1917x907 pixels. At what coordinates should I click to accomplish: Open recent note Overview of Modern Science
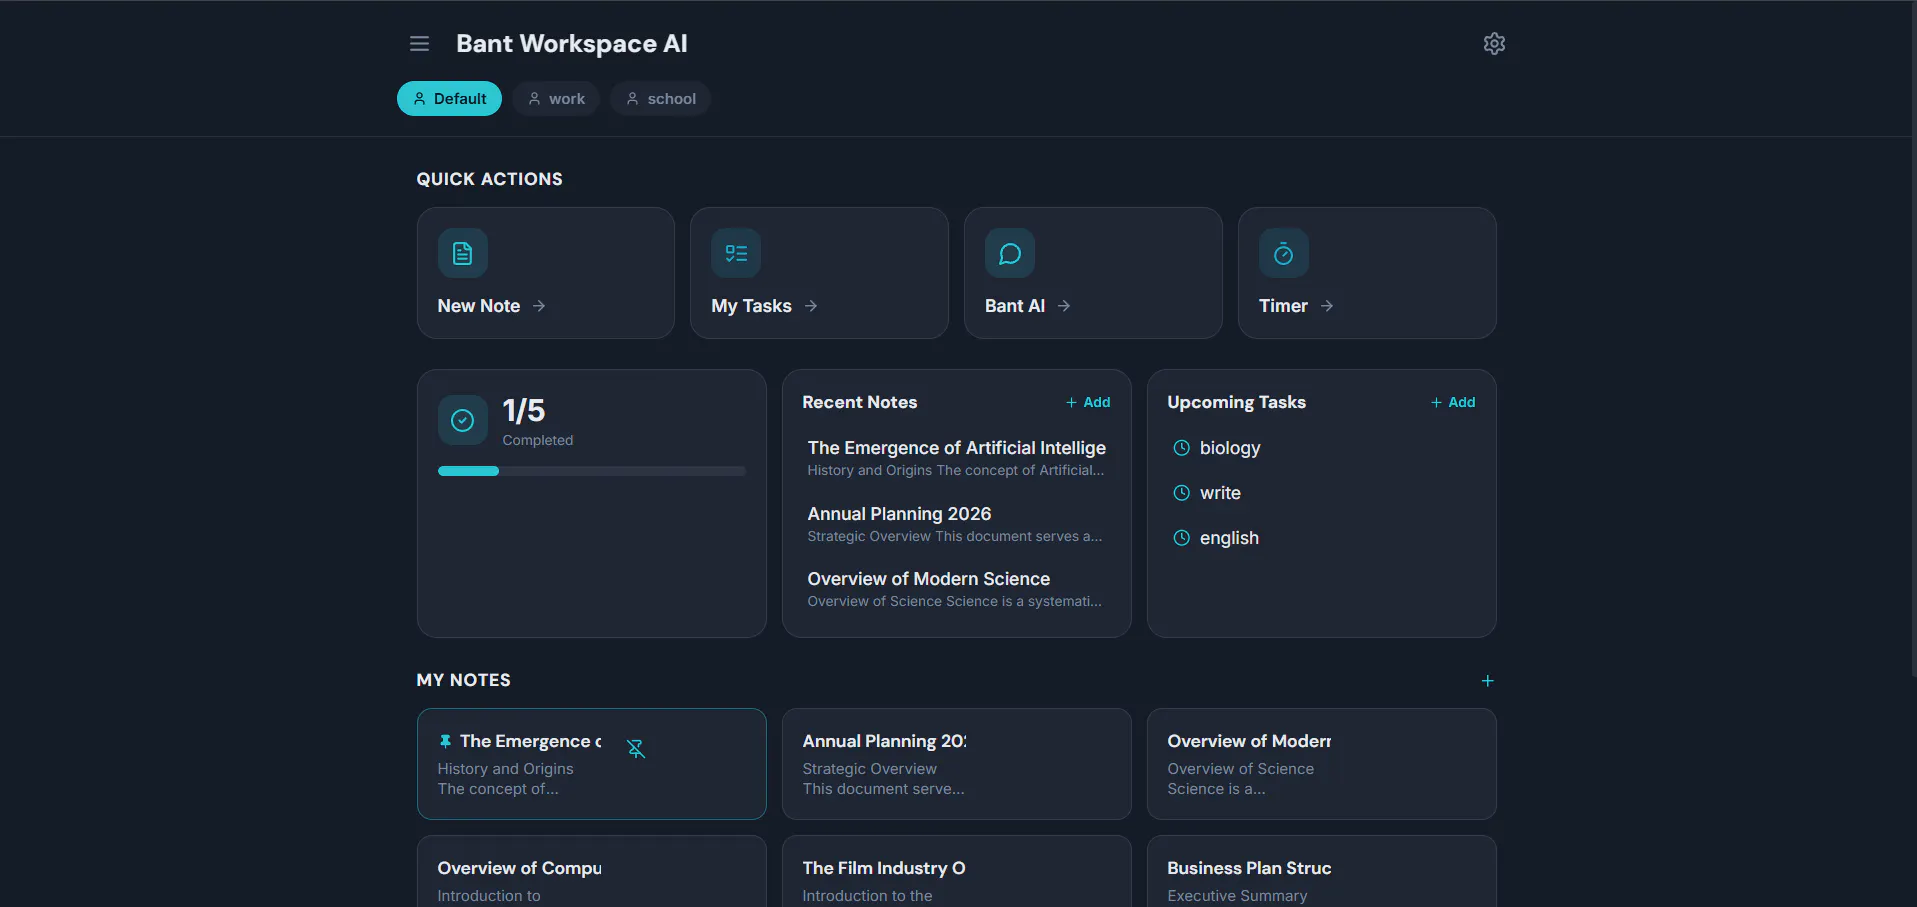coord(957,589)
